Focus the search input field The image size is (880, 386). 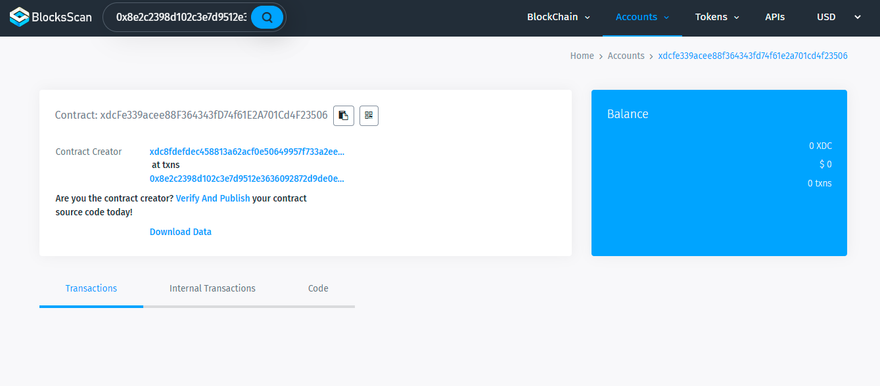tap(181, 17)
